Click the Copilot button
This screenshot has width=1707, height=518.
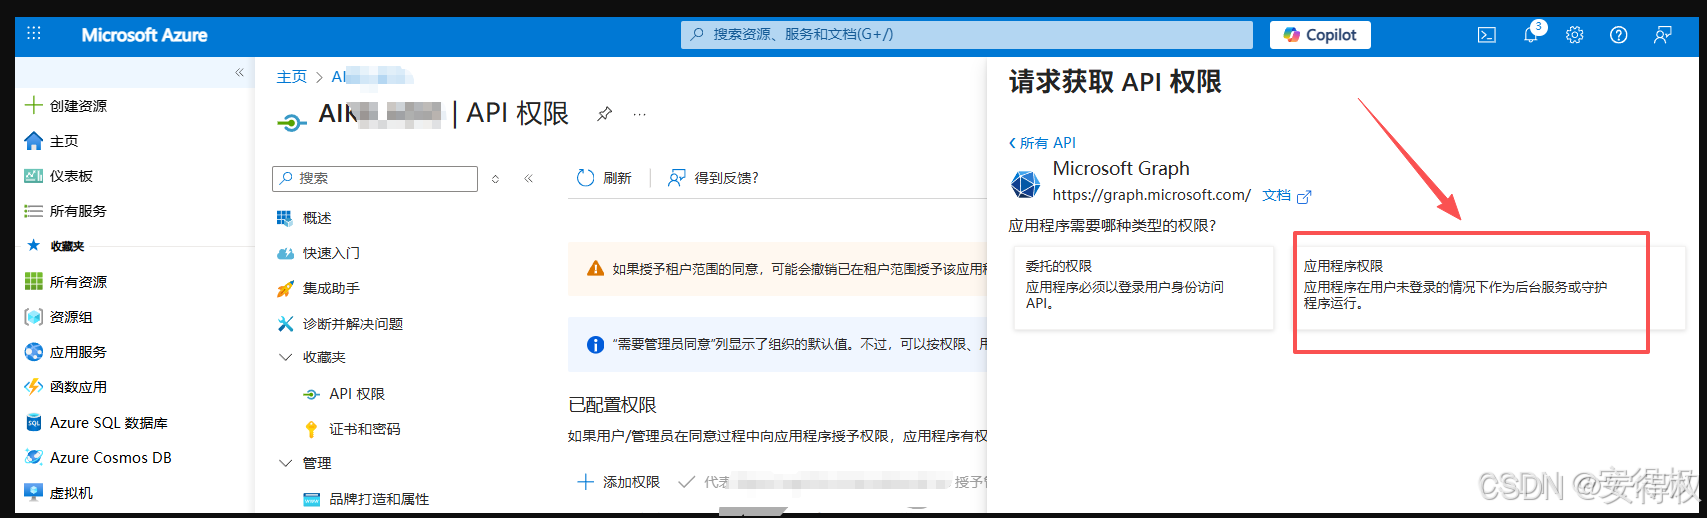pos(1320,35)
